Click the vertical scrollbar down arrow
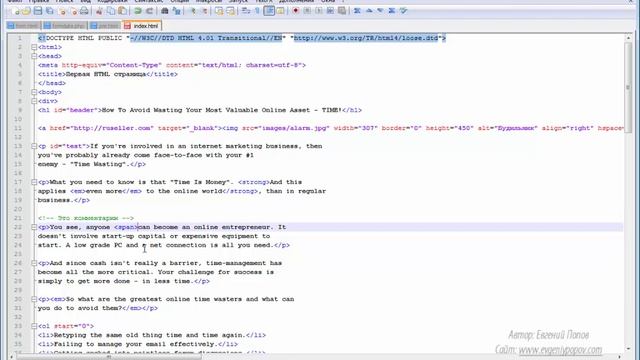This screenshot has height=360, width=640. (x=628, y=349)
